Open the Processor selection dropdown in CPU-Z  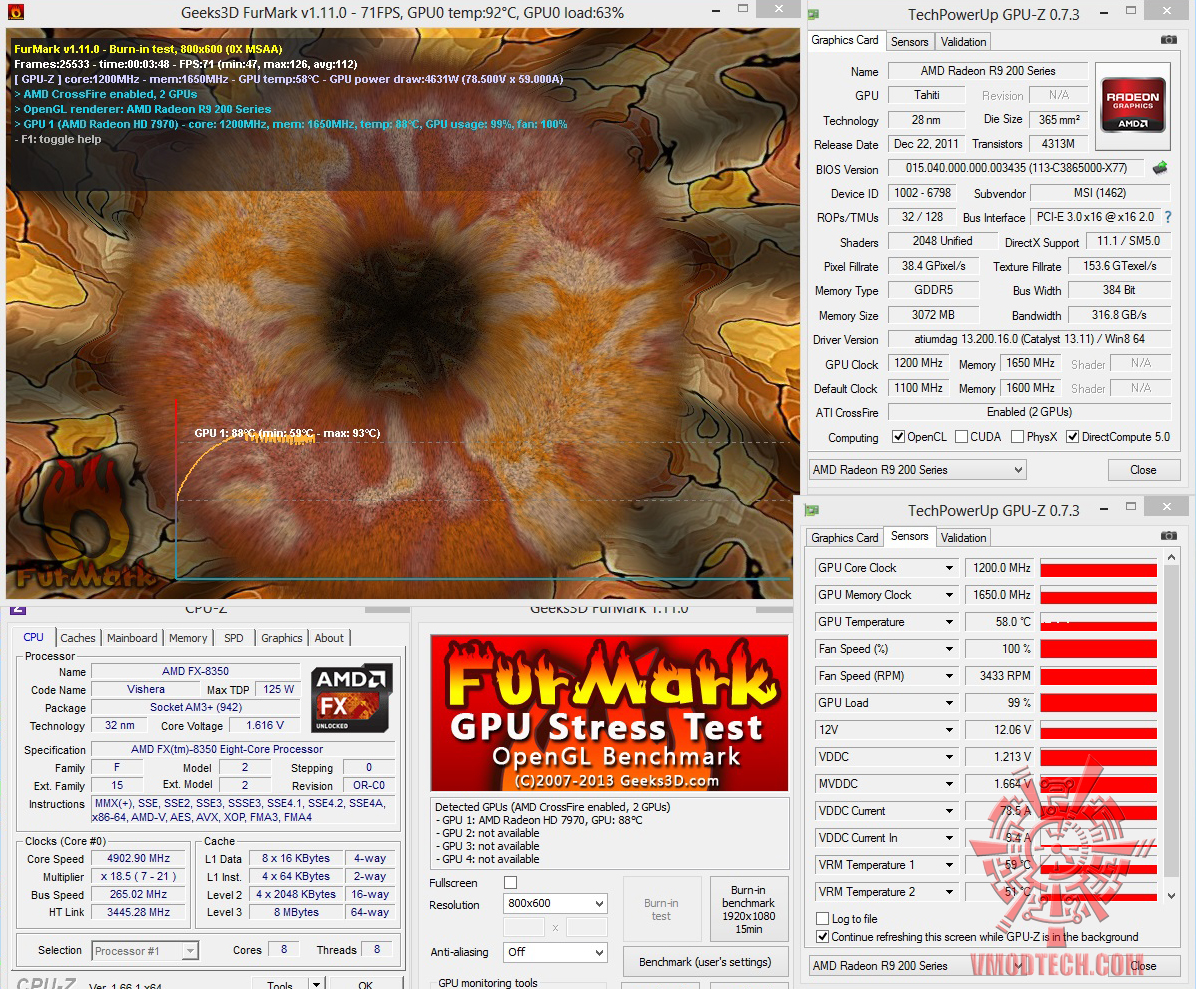point(145,951)
